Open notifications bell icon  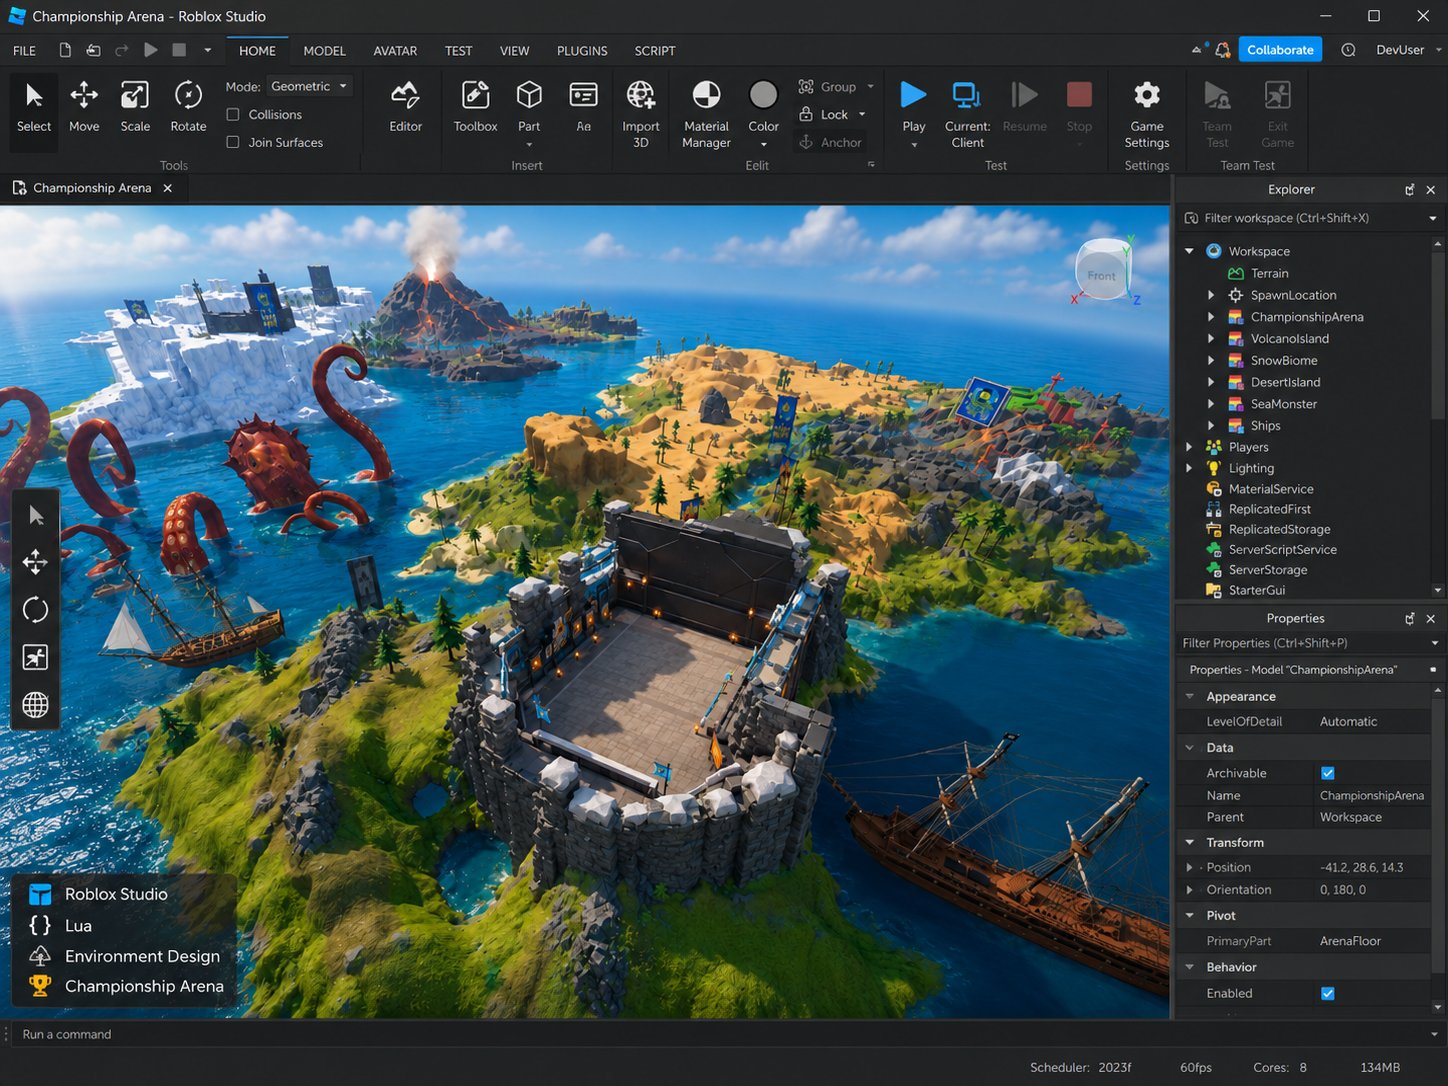tap(1222, 50)
